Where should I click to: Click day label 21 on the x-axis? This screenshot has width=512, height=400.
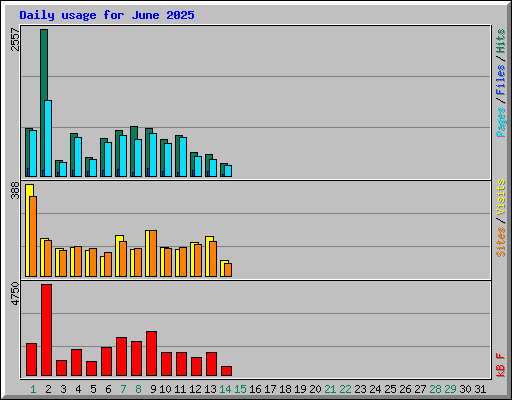click(x=330, y=389)
